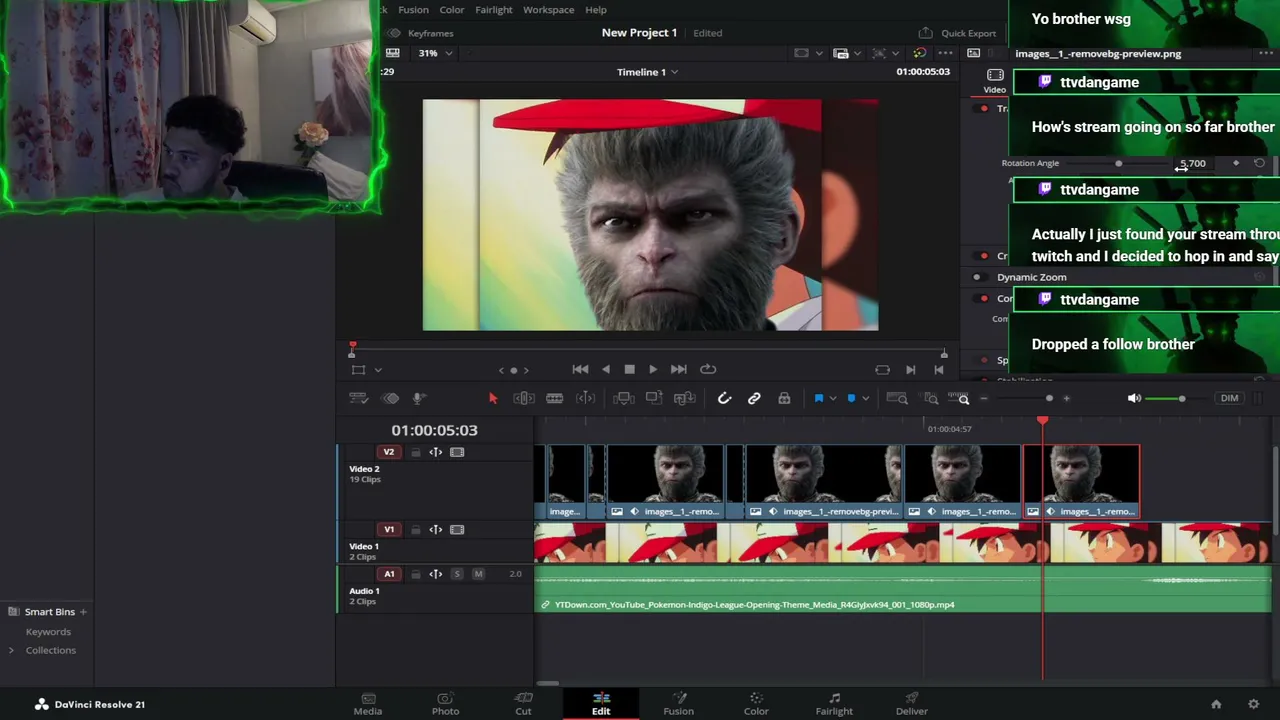Go to previous edit point button
Screen dimensions: 1280x720
(939, 369)
